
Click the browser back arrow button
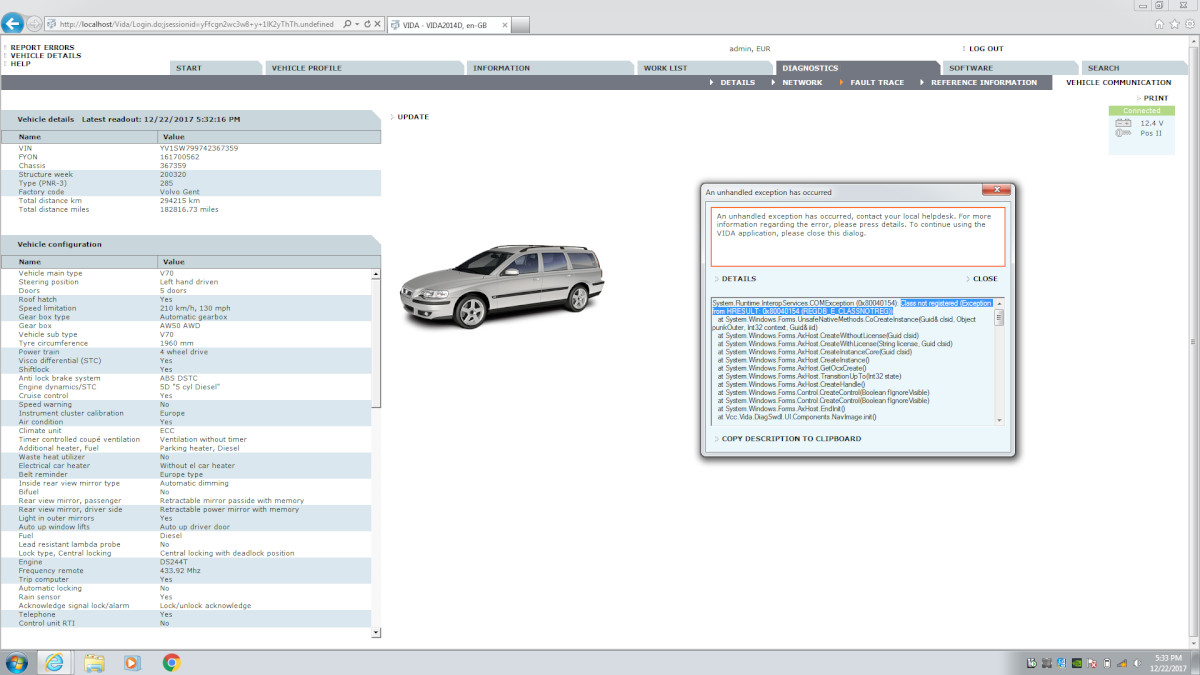(x=15, y=23)
